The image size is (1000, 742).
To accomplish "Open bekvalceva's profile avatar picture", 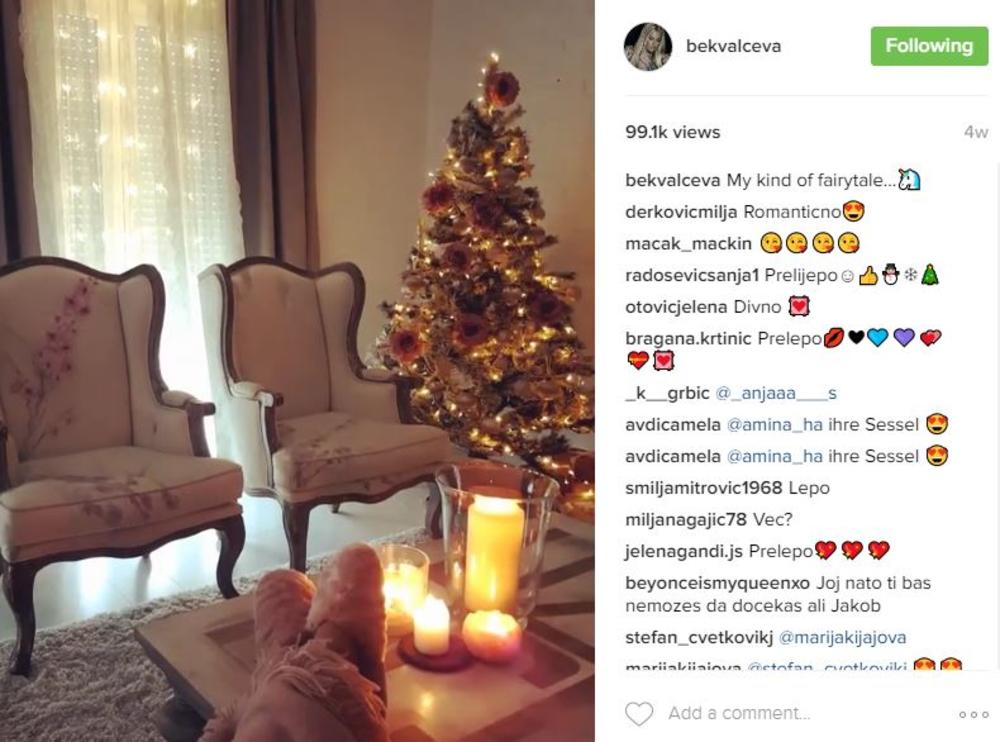I will (x=648, y=47).
